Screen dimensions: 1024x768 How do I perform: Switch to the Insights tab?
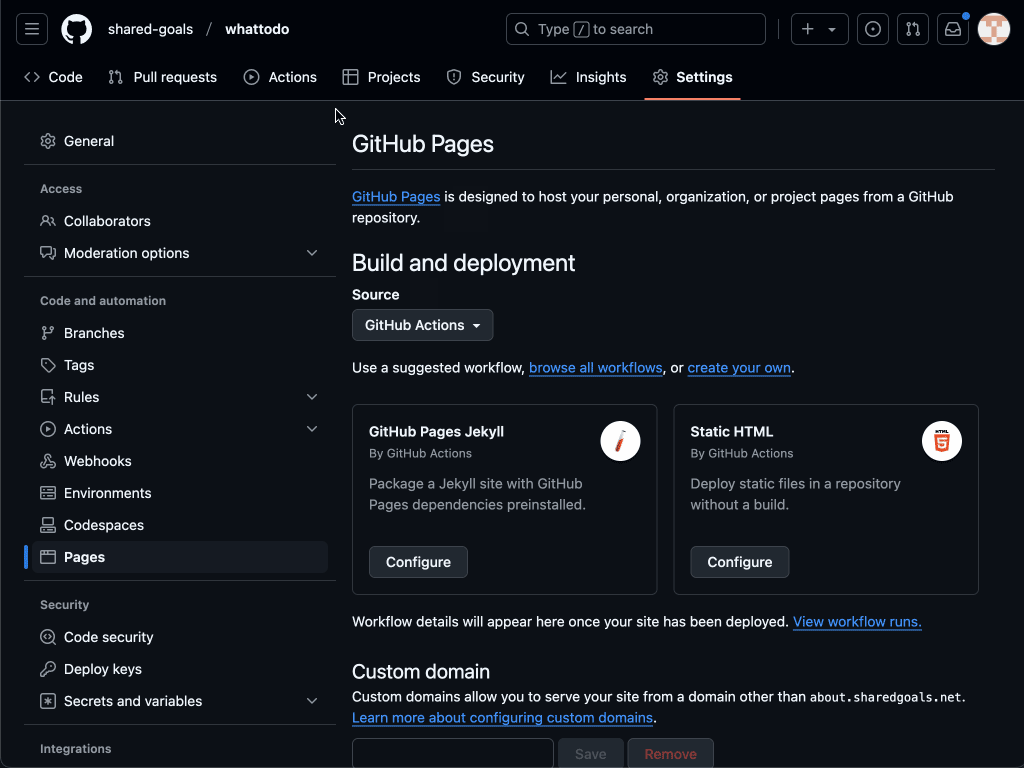588,77
